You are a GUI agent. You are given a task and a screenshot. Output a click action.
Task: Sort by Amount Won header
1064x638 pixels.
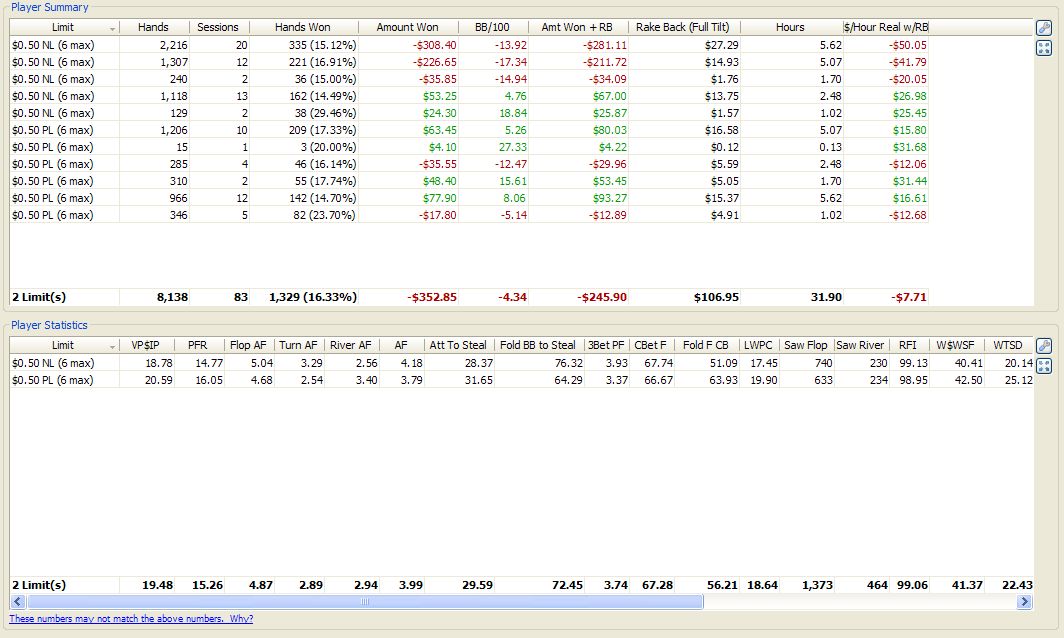(408, 27)
